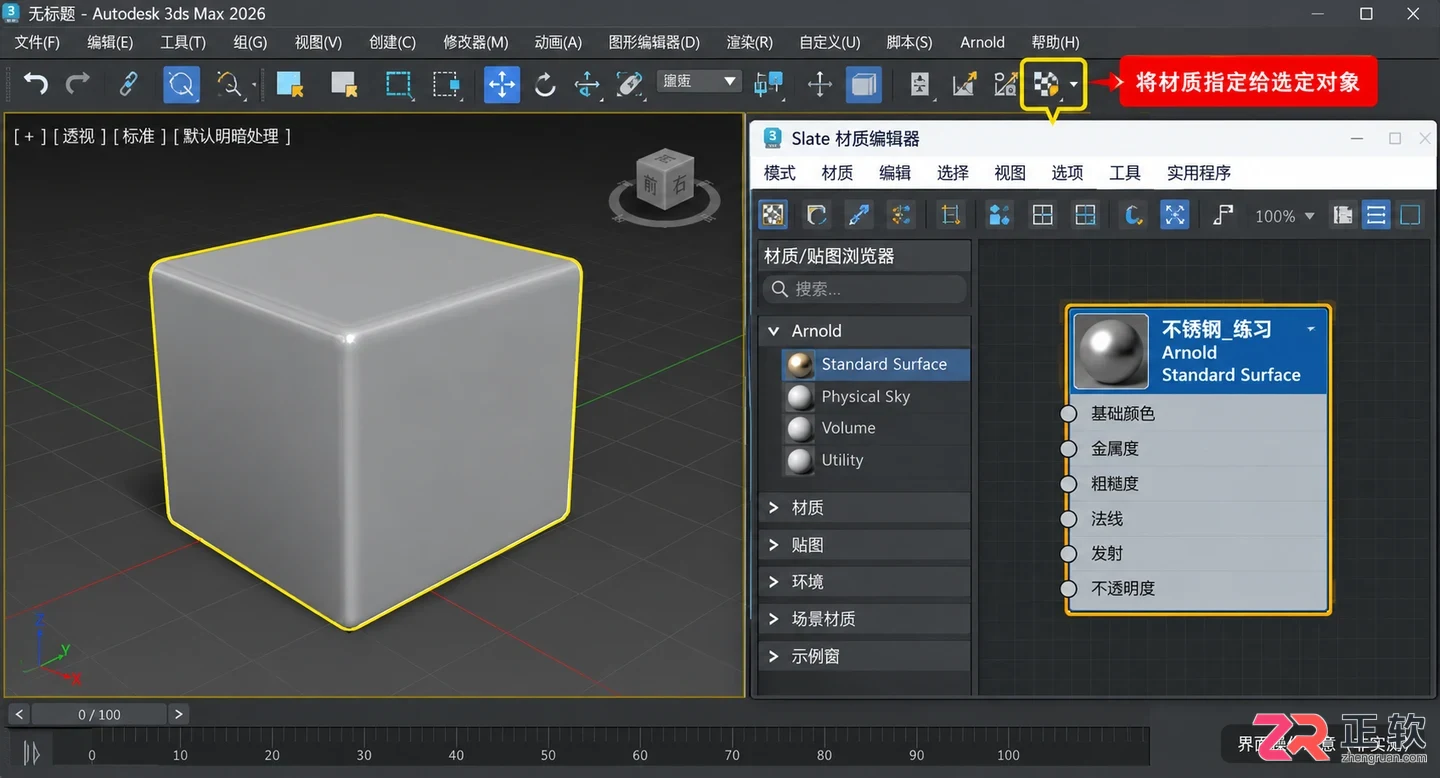Image resolution: width=1440 pixels, height=778 pixels.
Task: Click the 基础颜色 input socket on node
Action: pyautogui.click(x=1069, y=413)
